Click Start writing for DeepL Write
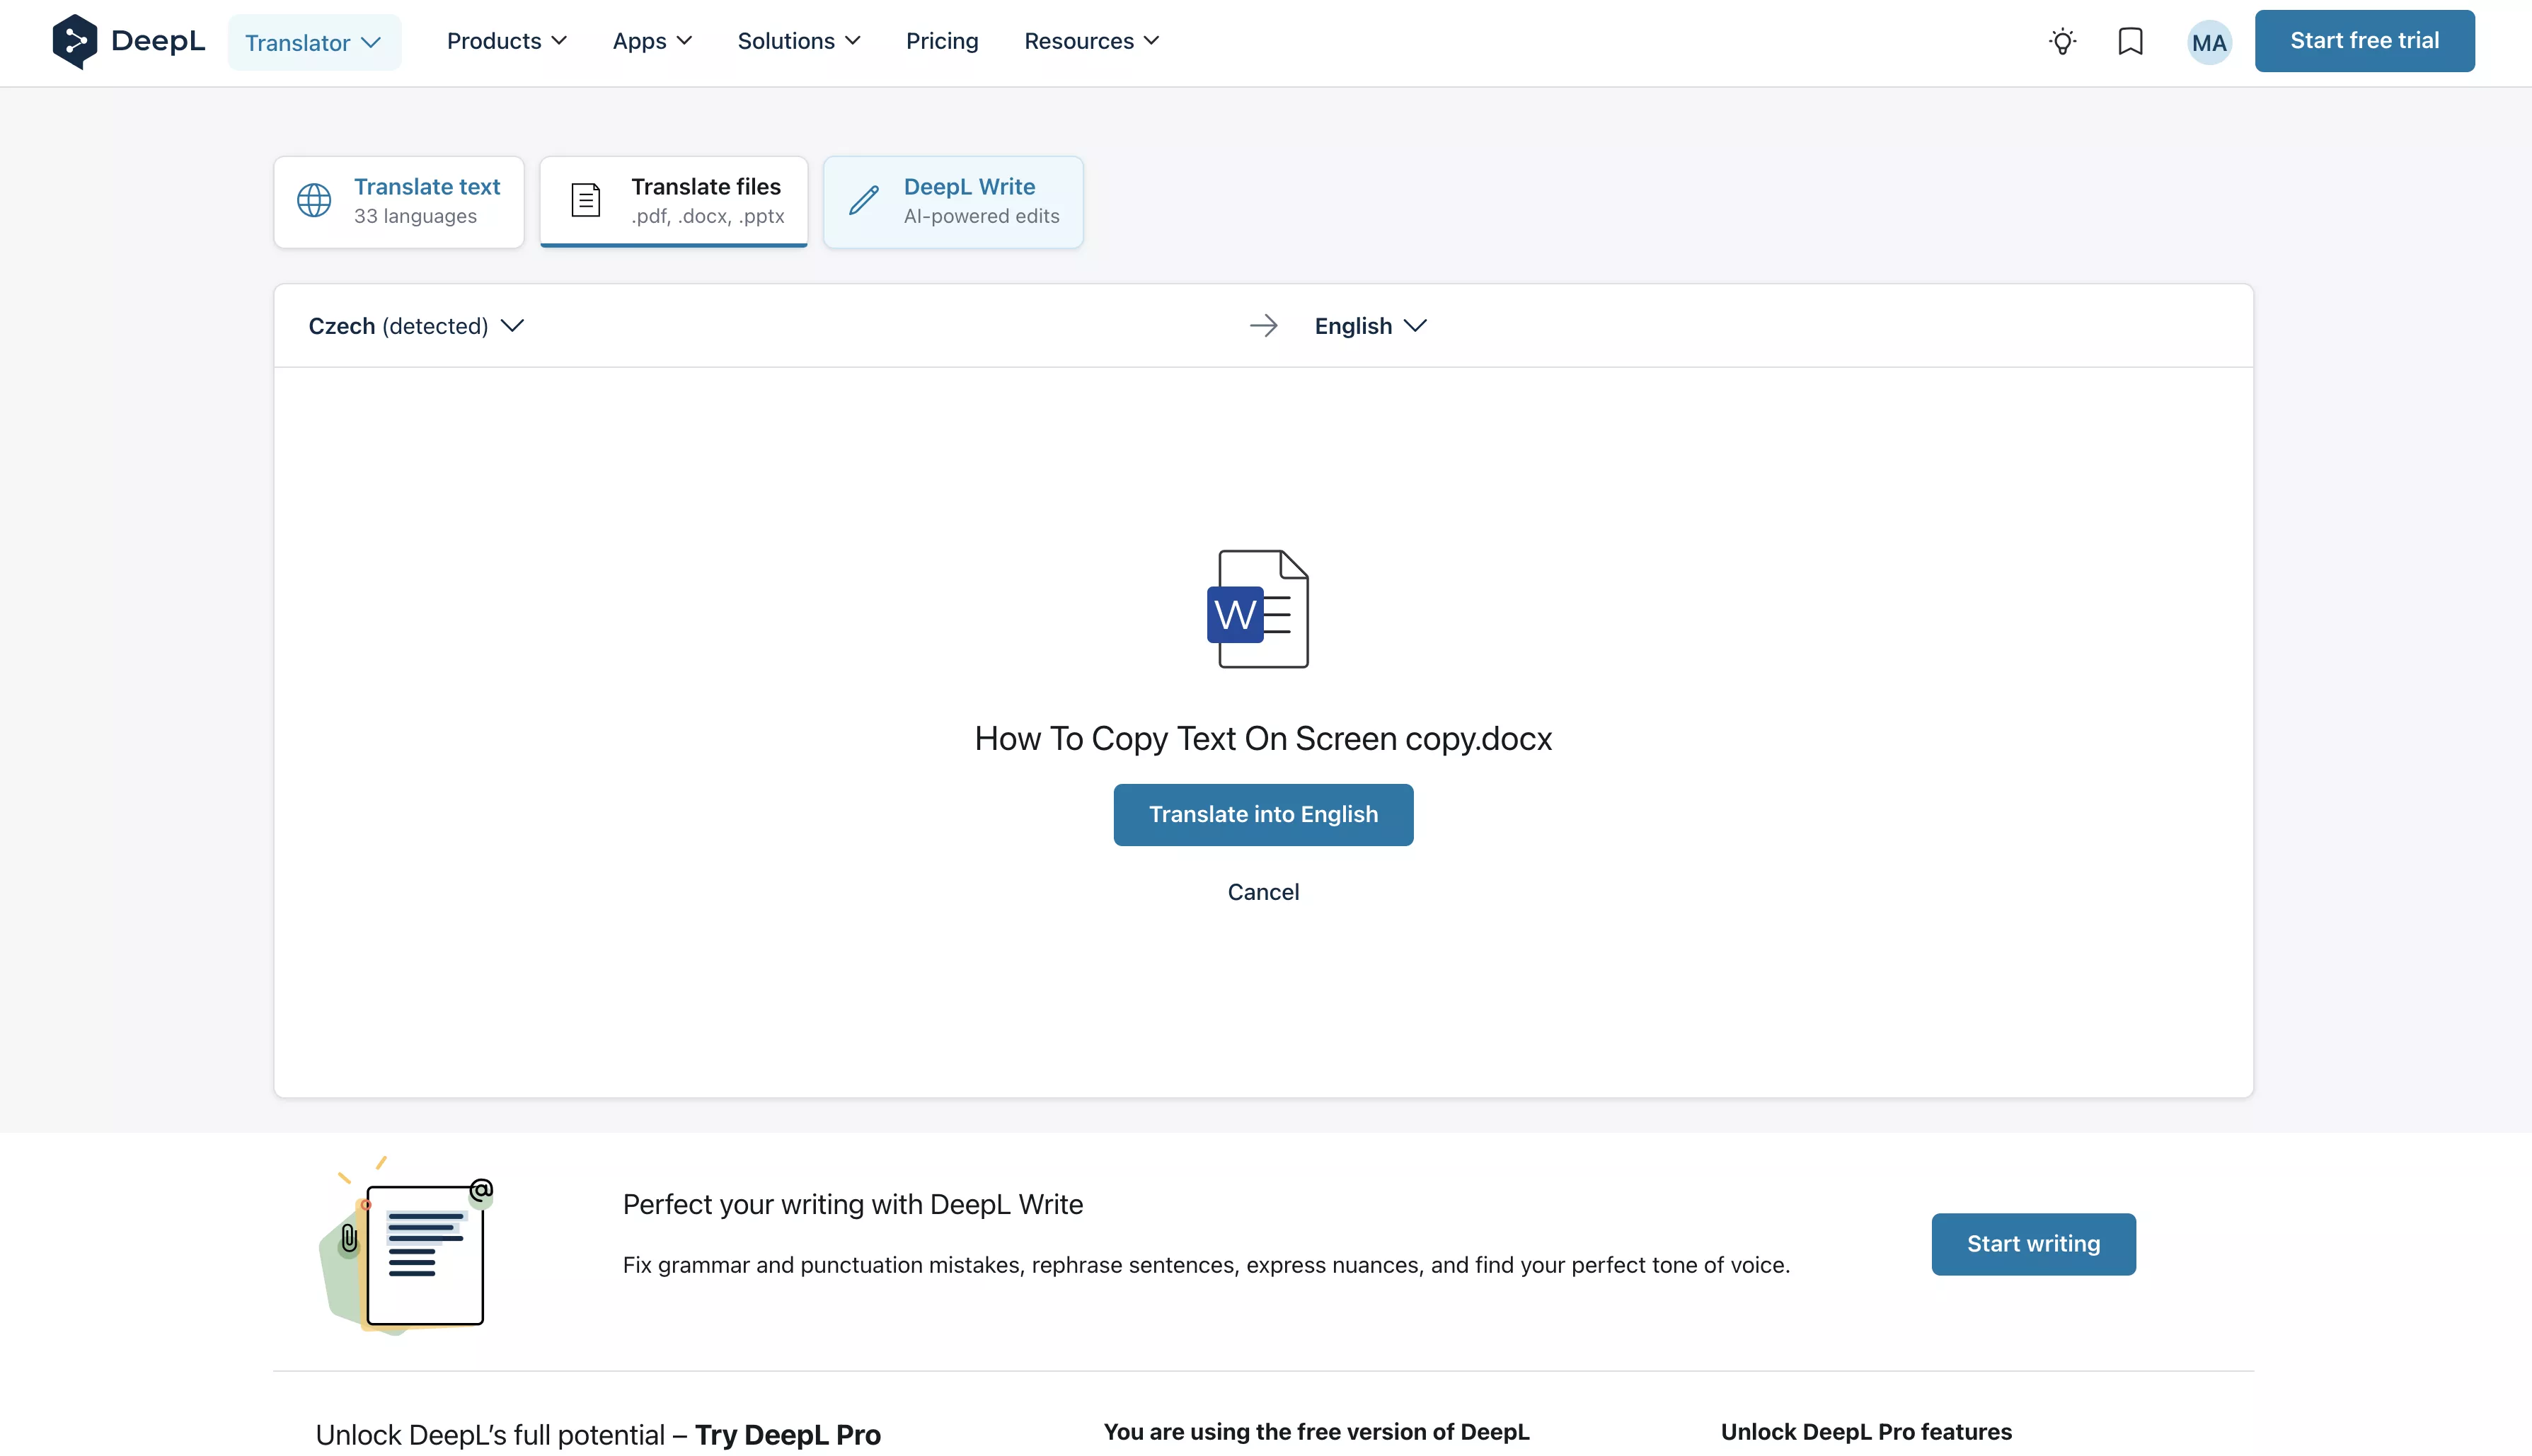 click(x=2033, y=1243)
